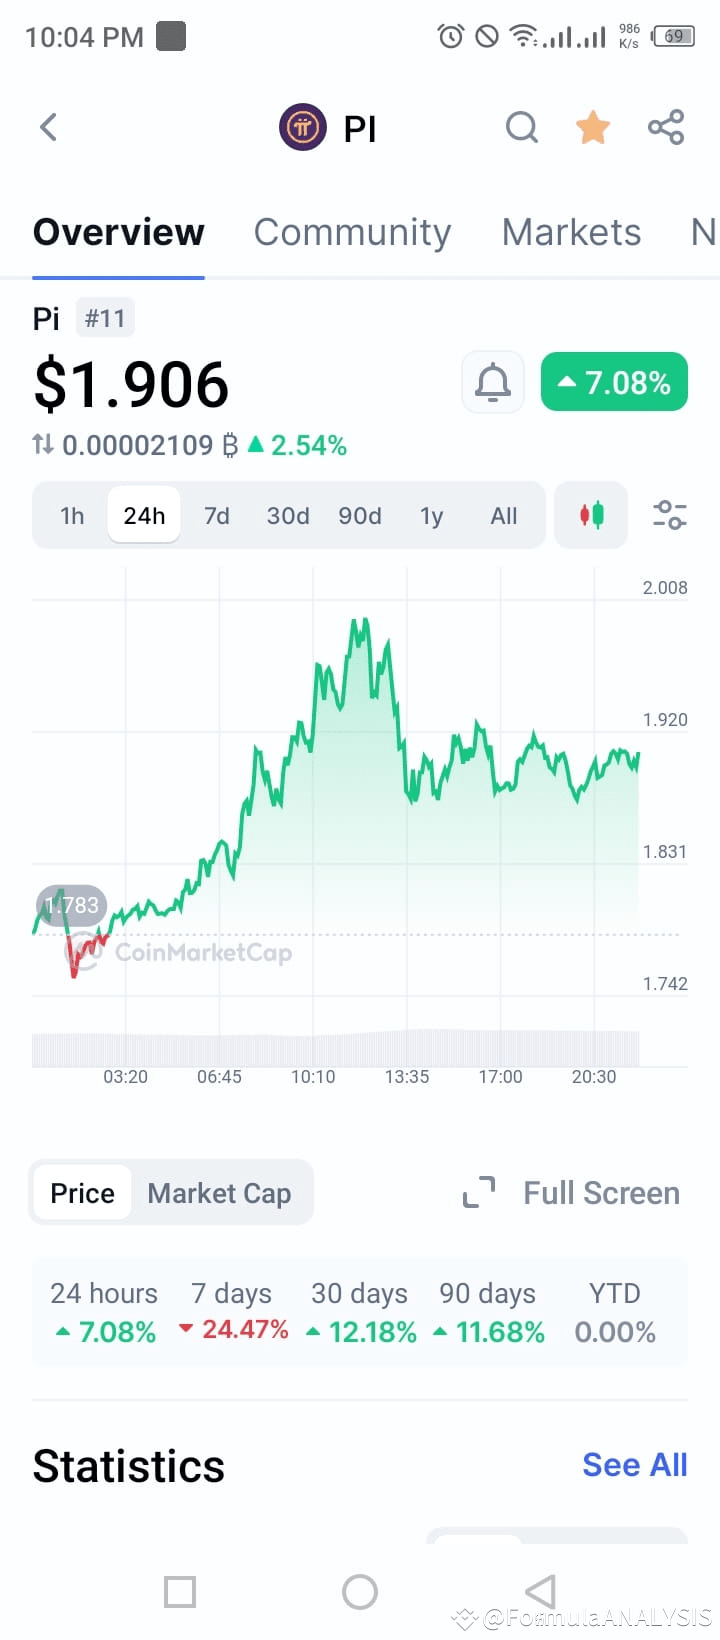This screenshot has height=1640, width=720.
Task: Tap the share icon
Action: [x=666, y=127]
